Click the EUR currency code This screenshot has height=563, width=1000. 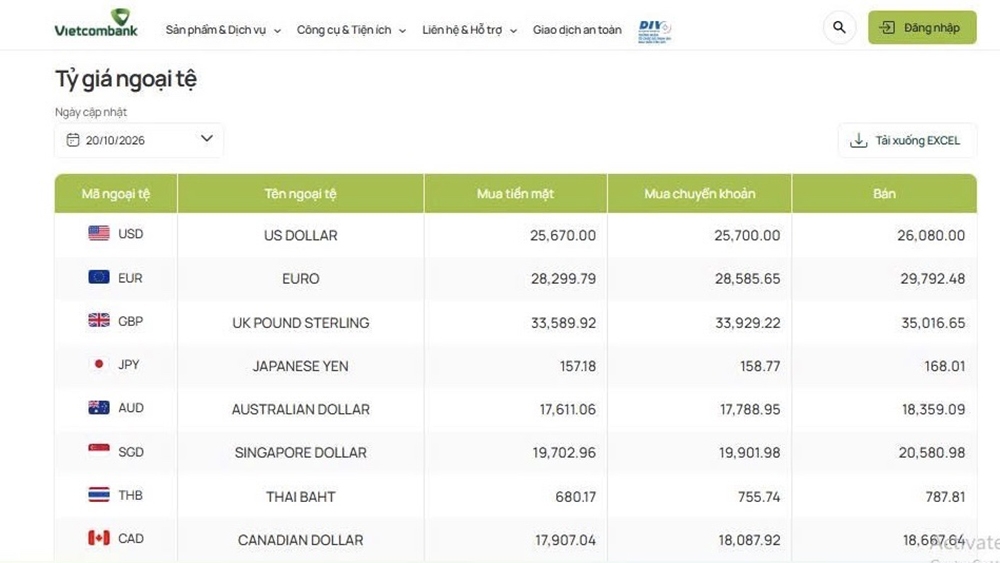click(x=130, y=278)
